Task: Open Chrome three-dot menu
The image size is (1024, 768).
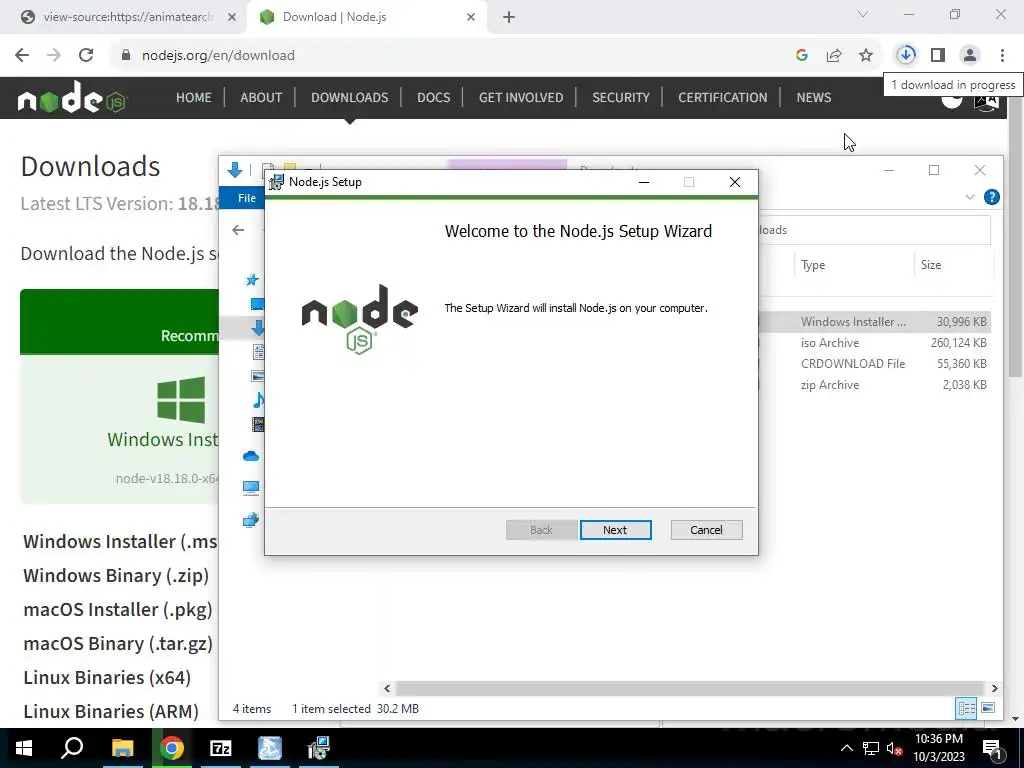Action: click(x=1002, y=56)
